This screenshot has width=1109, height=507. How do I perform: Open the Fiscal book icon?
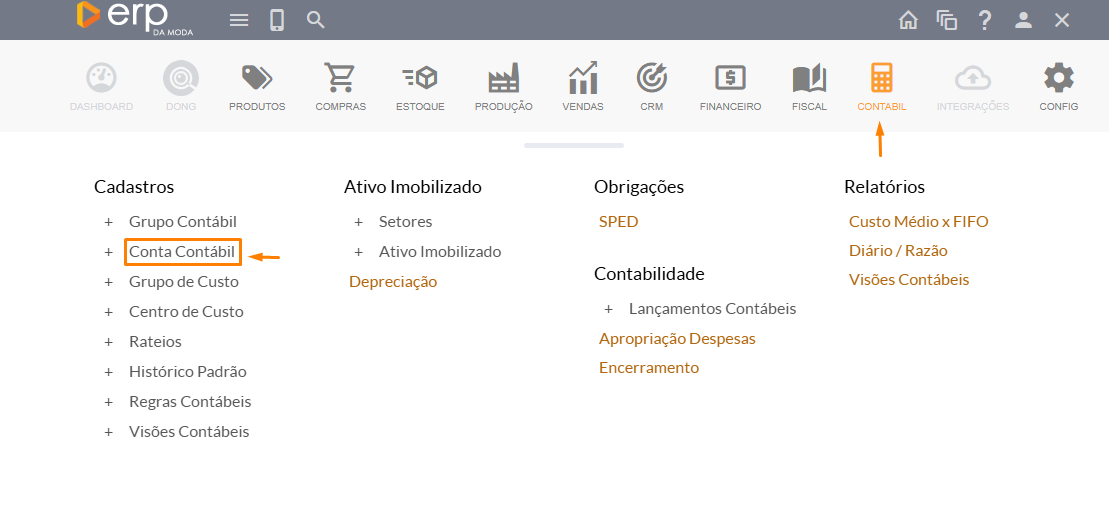809,86
